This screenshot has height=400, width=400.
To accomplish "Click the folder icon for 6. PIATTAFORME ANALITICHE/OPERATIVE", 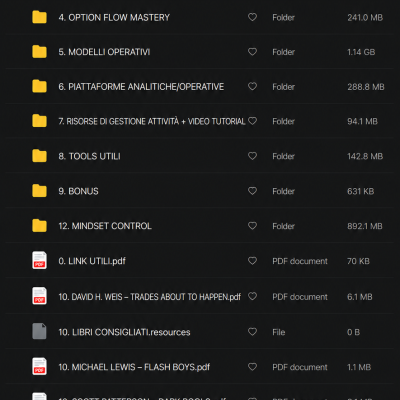I will 39,86.
